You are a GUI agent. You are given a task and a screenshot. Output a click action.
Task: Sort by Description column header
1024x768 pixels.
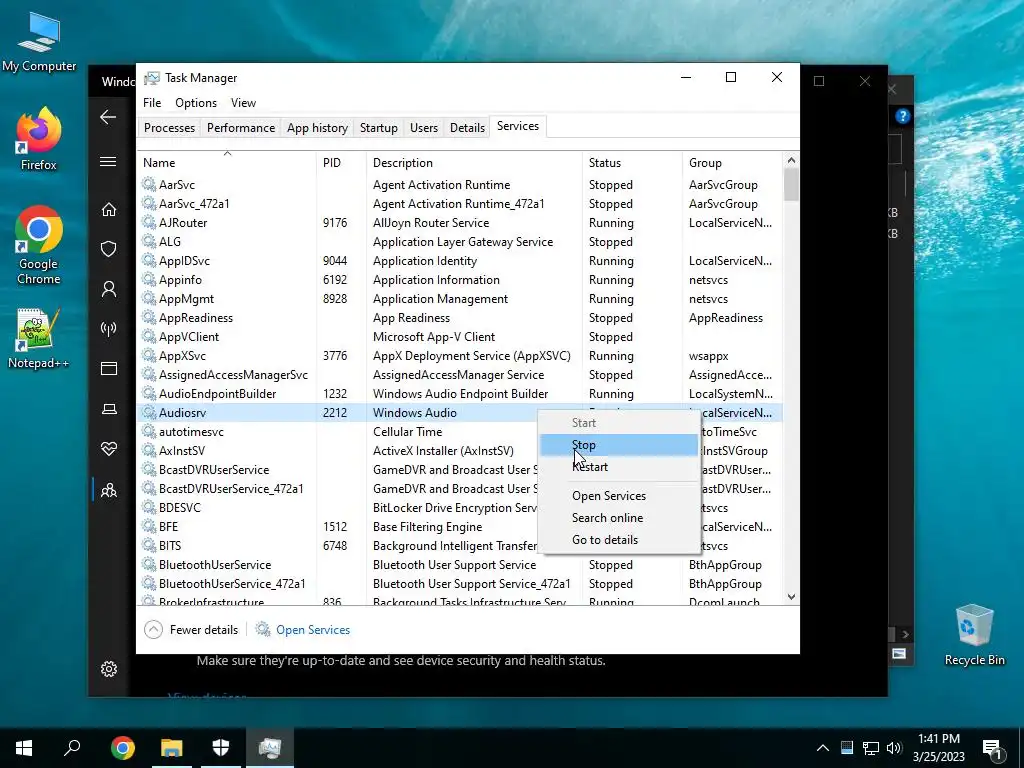[475, 163]
